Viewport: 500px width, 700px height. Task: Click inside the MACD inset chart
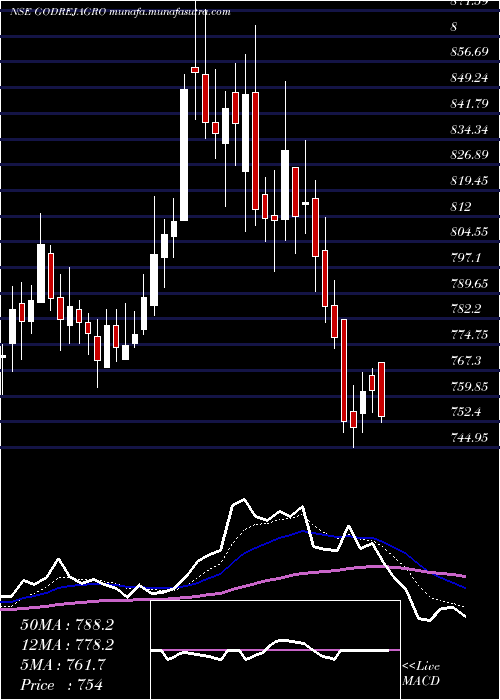pyautogui.click(x=275, y=650)
